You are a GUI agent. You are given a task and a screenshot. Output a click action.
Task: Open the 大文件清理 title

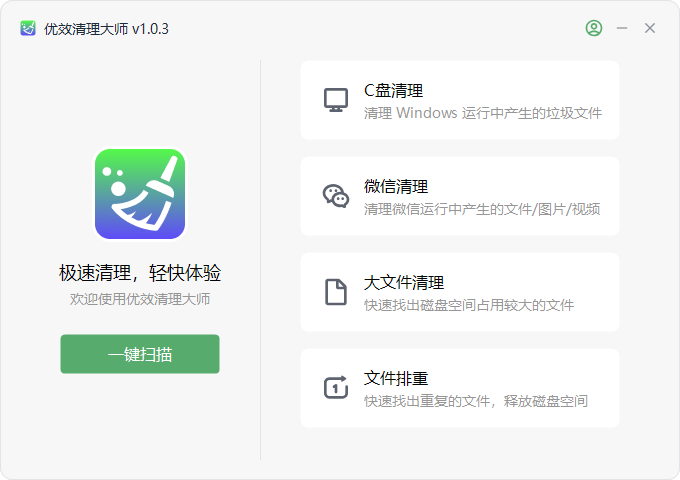click(404, 283)
